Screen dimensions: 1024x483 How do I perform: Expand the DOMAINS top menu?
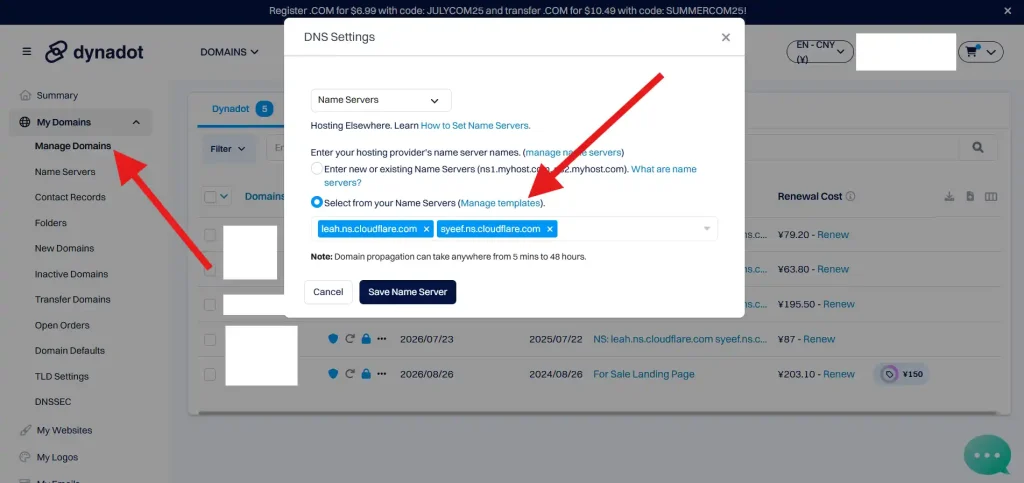(x=229, y=52)
